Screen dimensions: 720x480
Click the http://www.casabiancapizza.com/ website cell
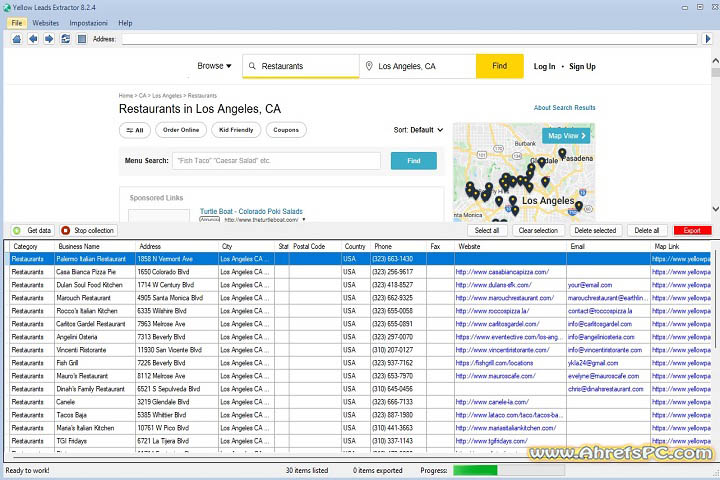click(510, 272)
